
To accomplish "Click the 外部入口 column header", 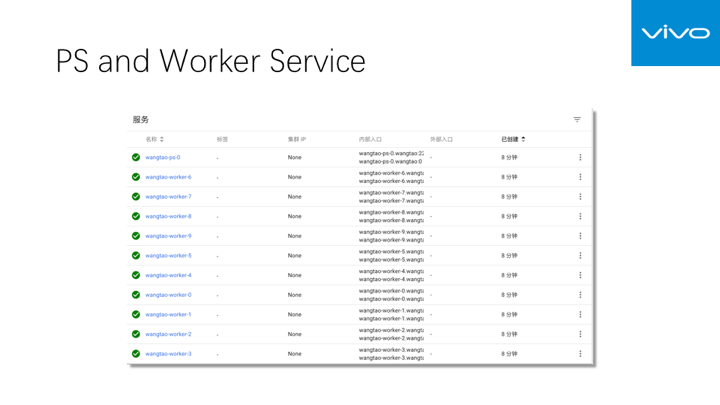I will click(441, 139).
